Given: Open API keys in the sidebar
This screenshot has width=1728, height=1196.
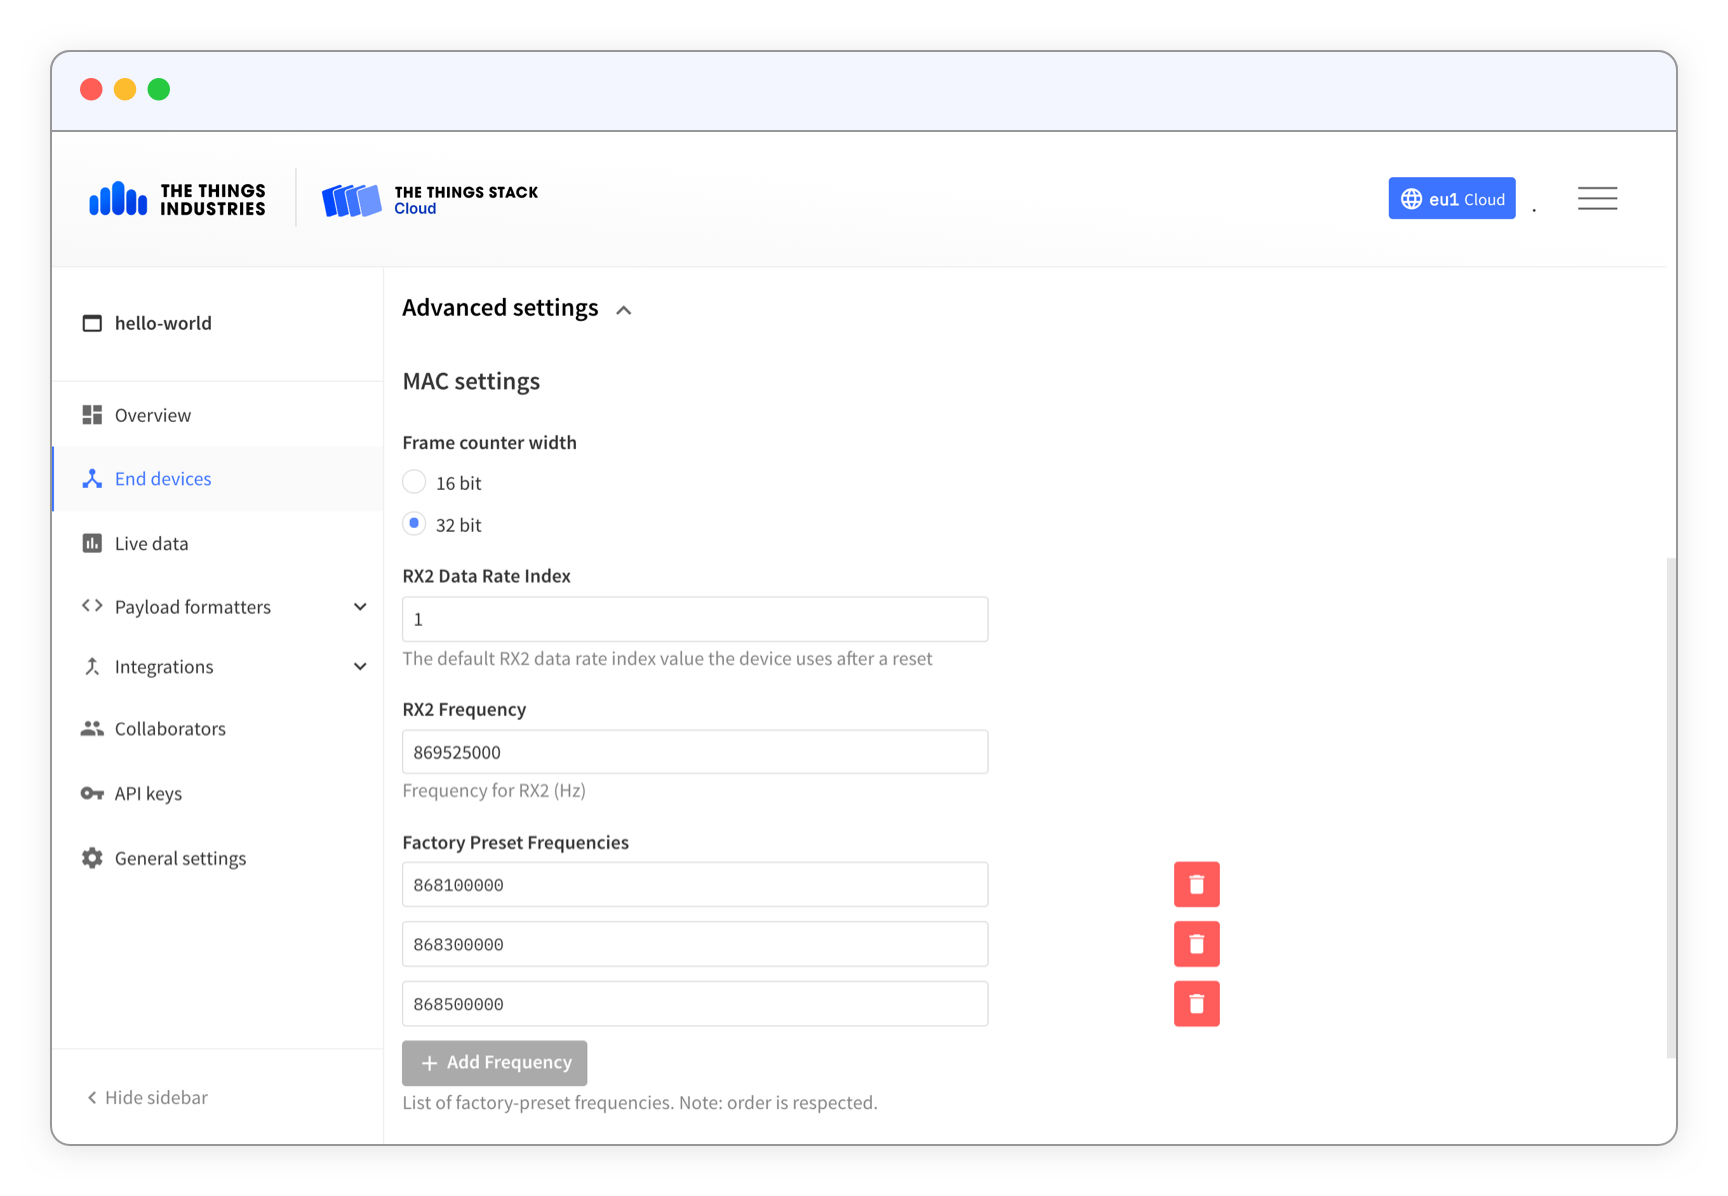Looking at the screenshot, I should (x=148, y=793).
